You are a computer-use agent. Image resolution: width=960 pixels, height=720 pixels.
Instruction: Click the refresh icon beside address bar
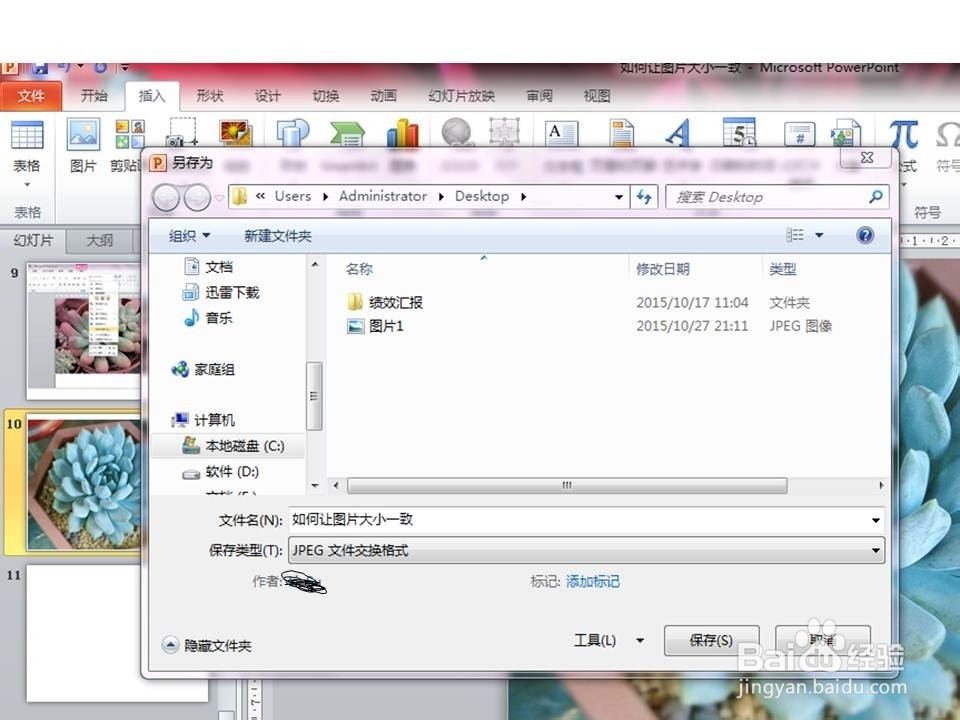pos(643,197)
